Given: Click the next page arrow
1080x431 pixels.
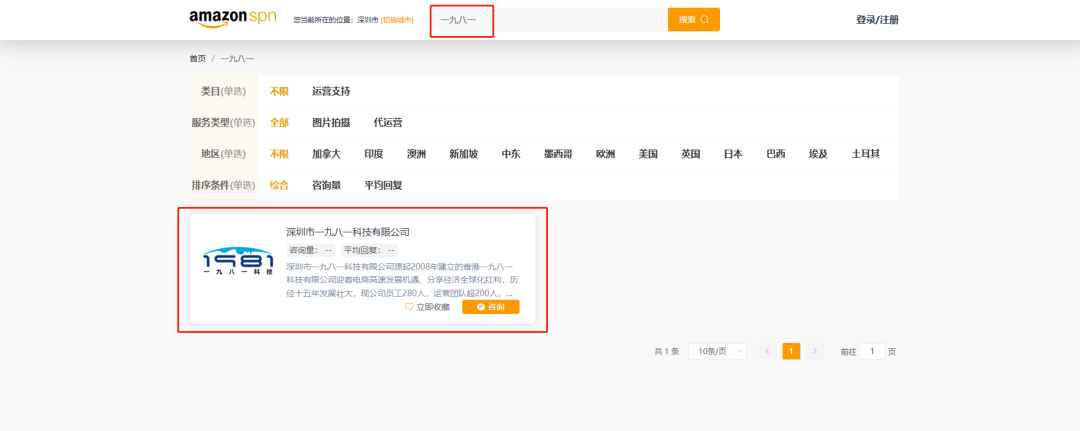Looking at the screenshot, I should point(815,351).
